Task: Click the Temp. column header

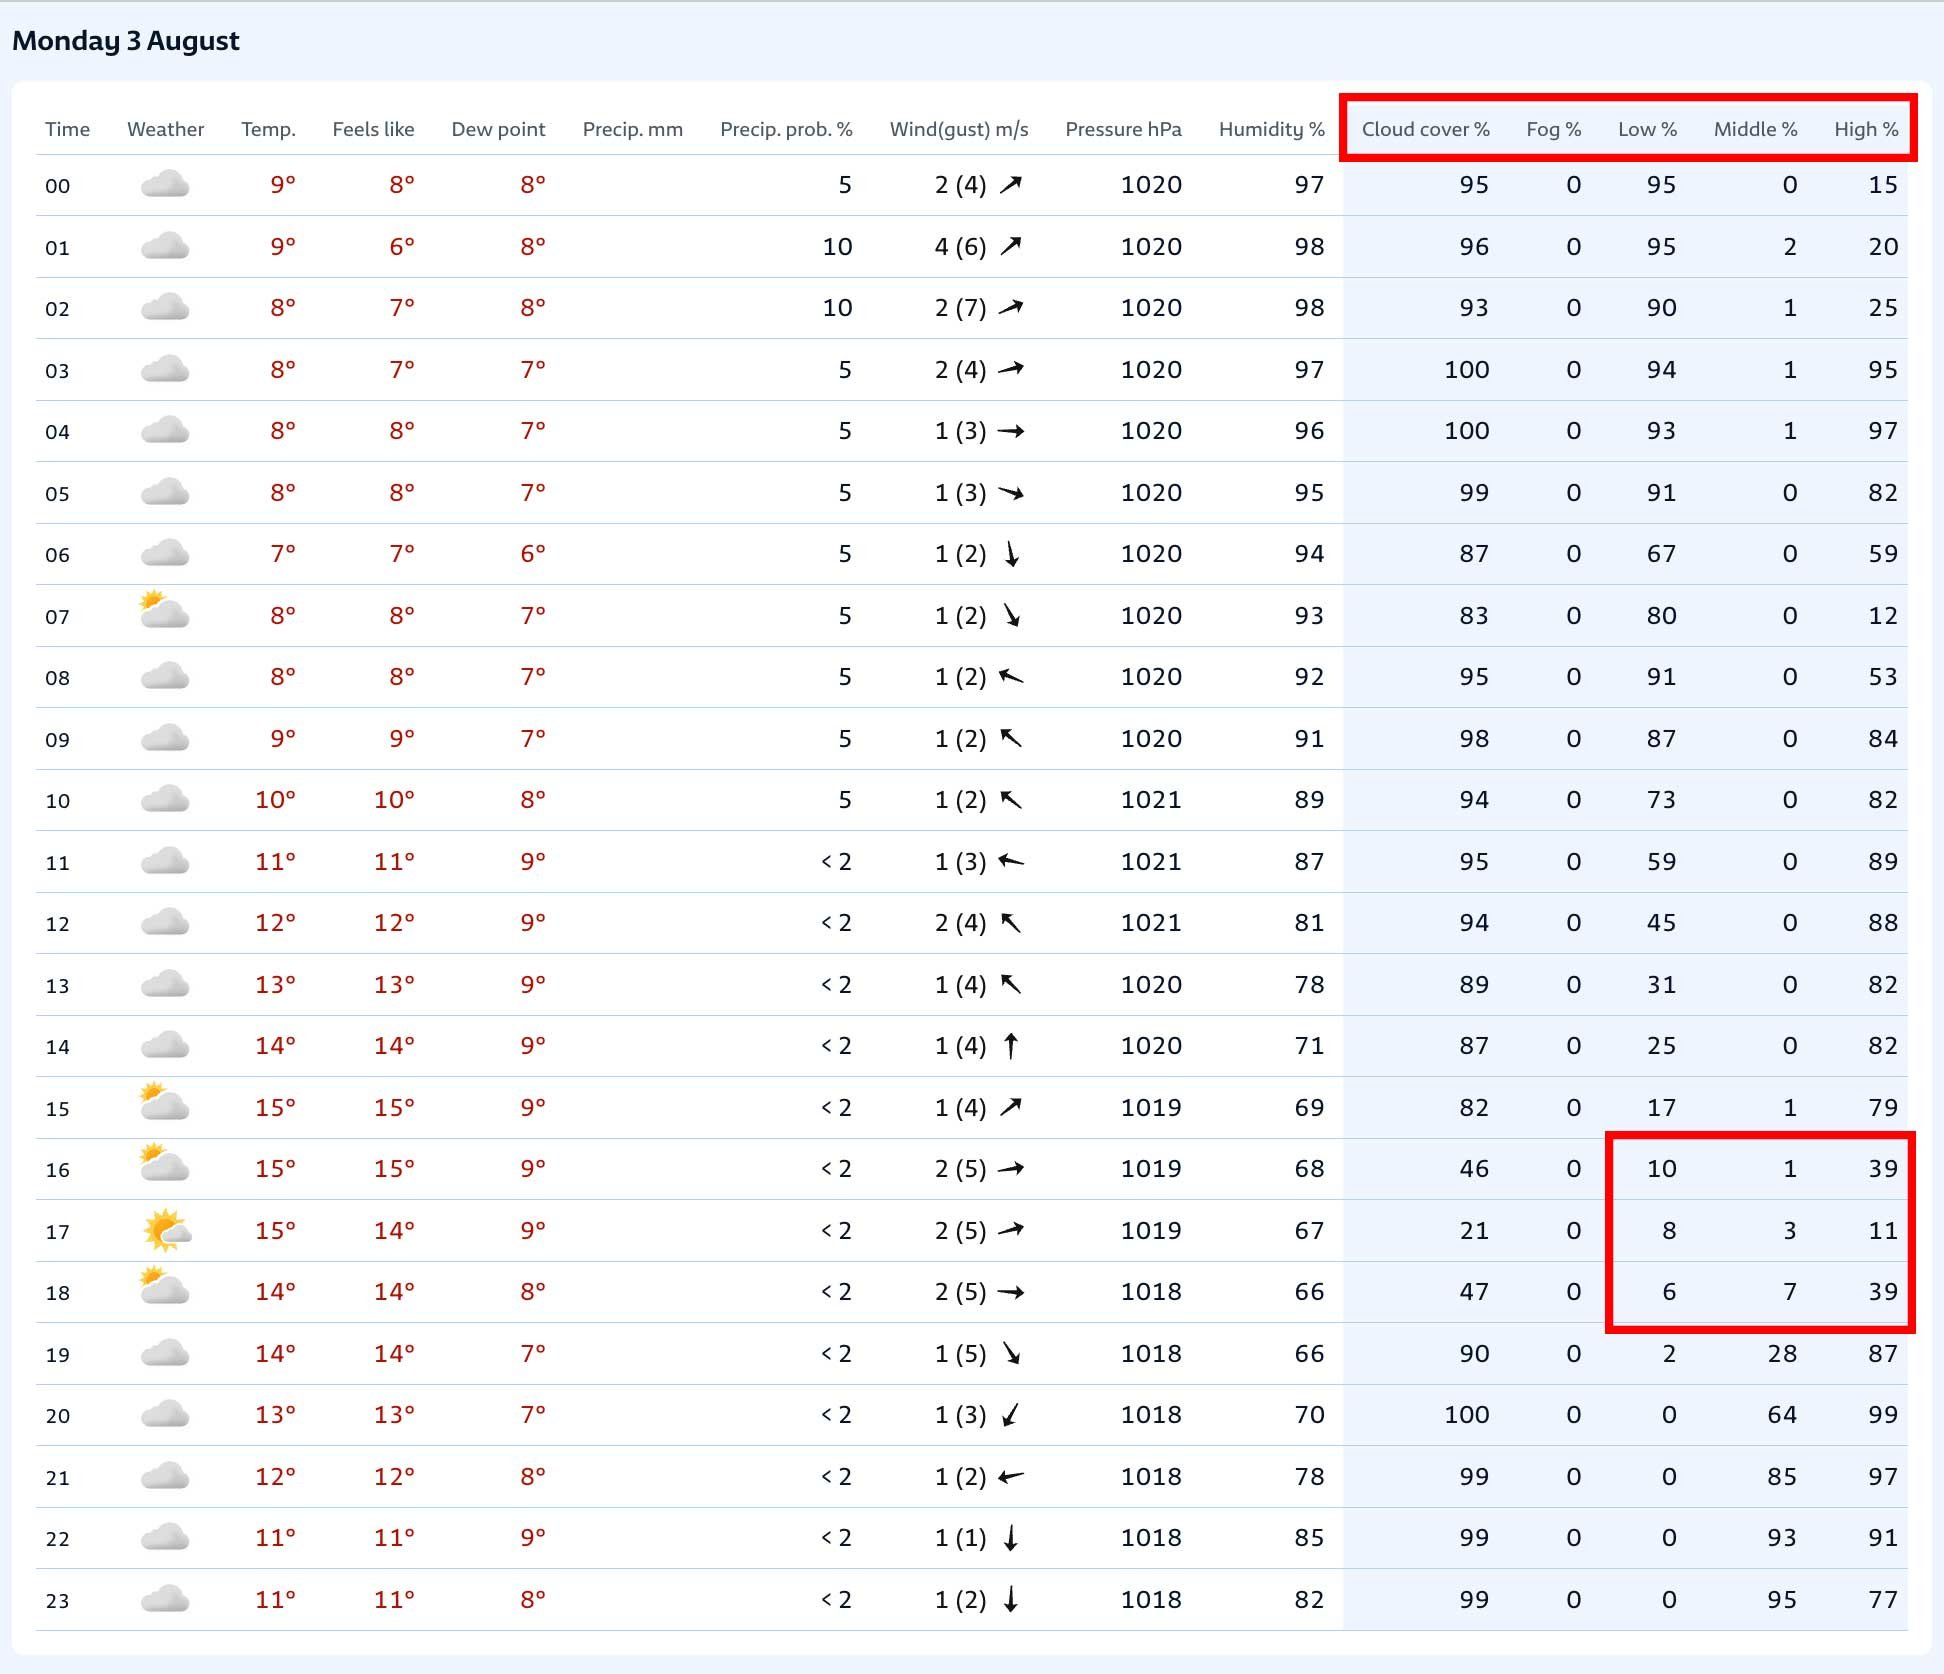Action: tap(268, 129)
